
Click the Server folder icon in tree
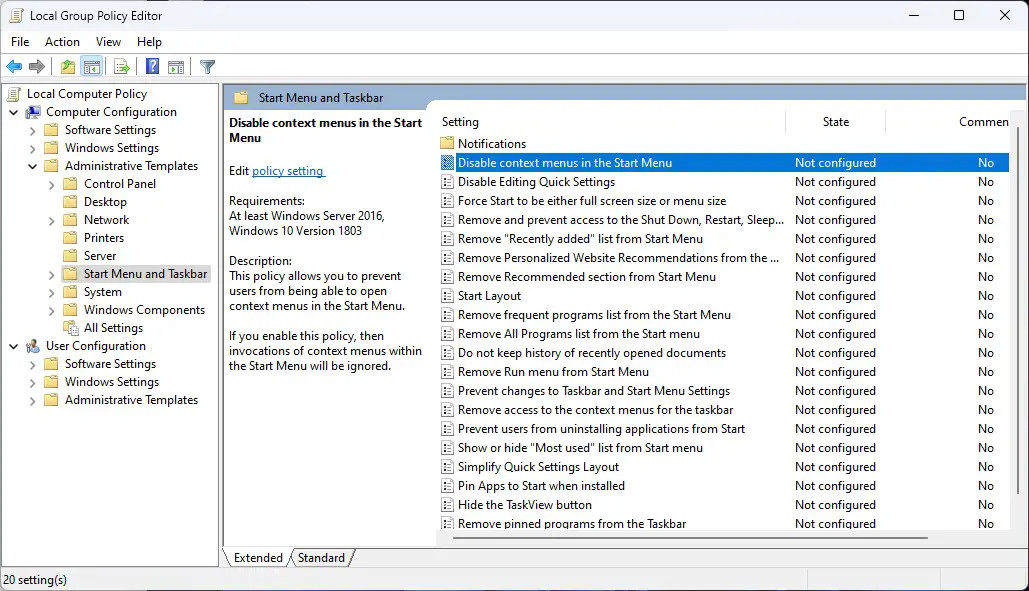click(70, 256)
